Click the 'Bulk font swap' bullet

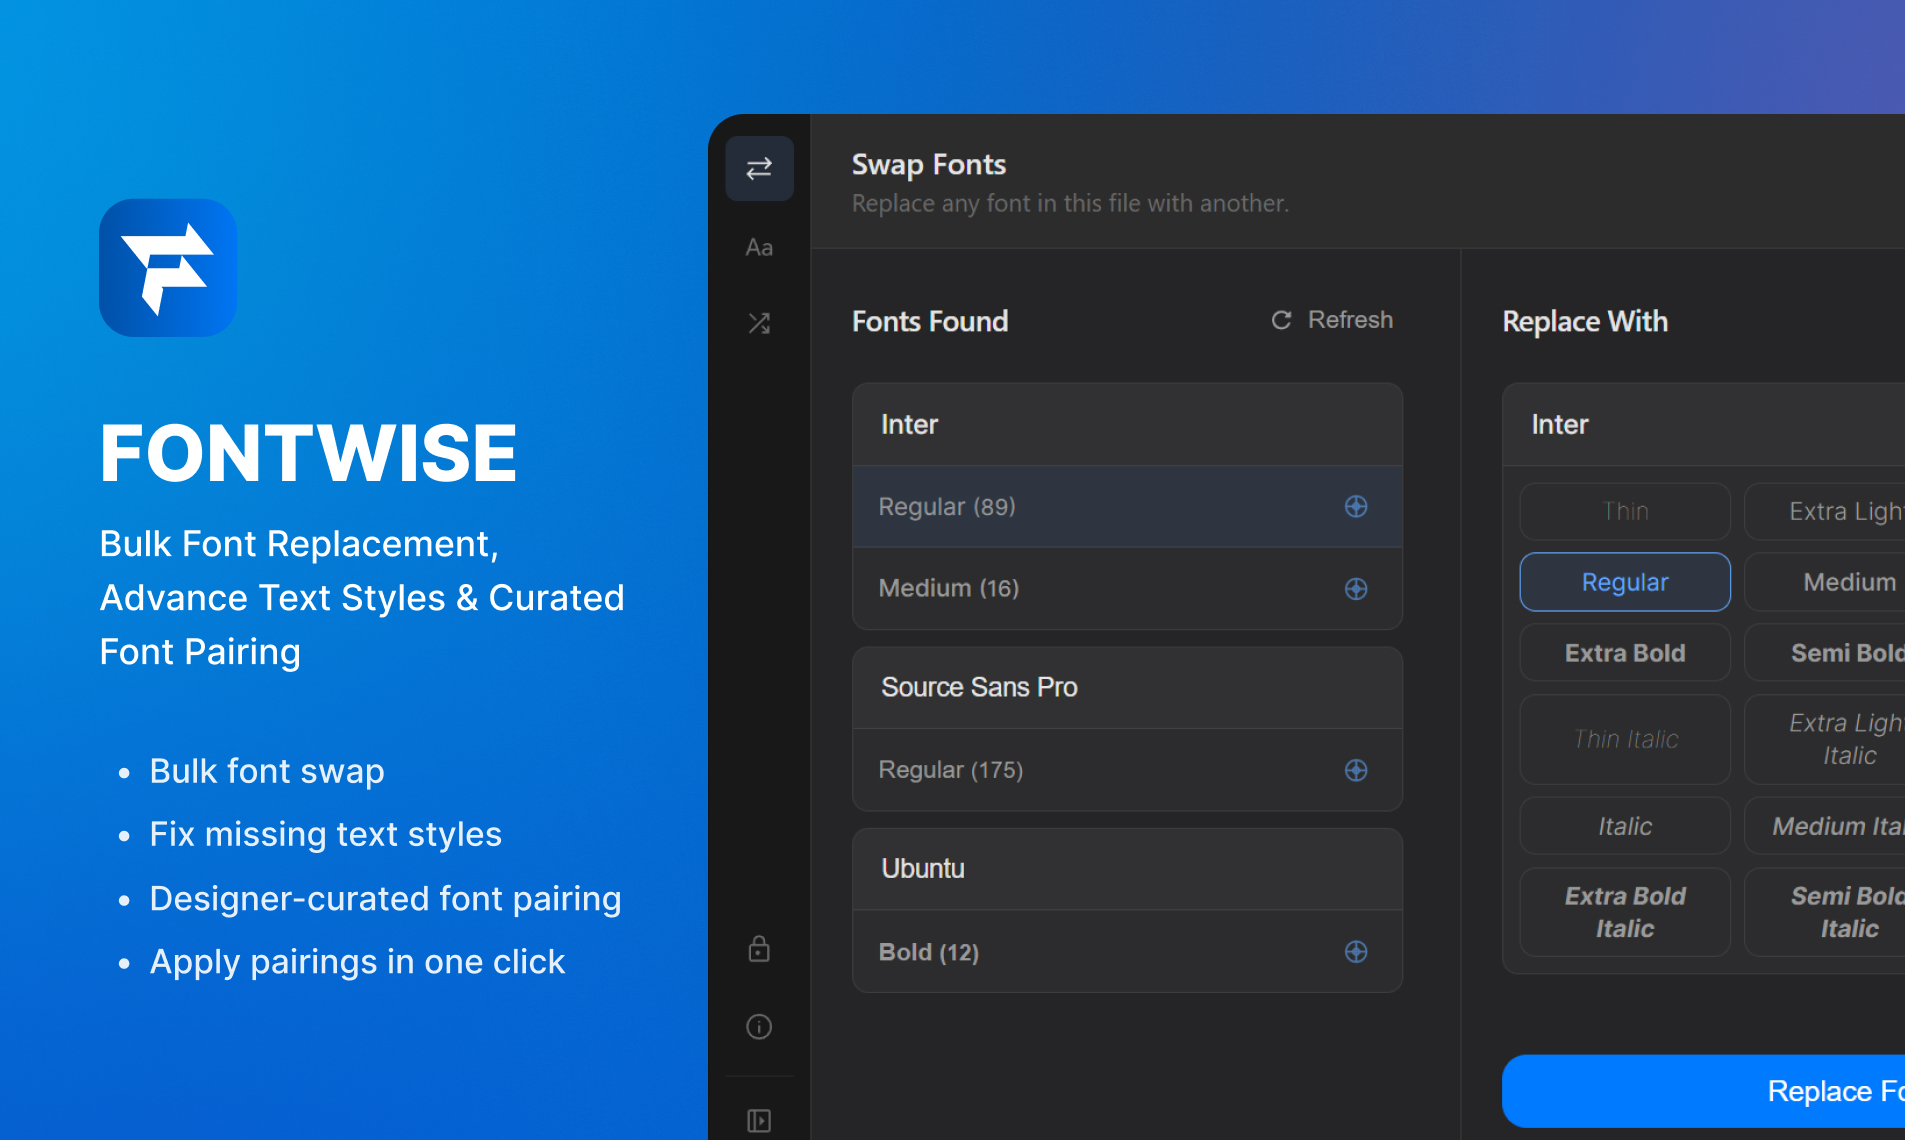click(x=267, y=771)
